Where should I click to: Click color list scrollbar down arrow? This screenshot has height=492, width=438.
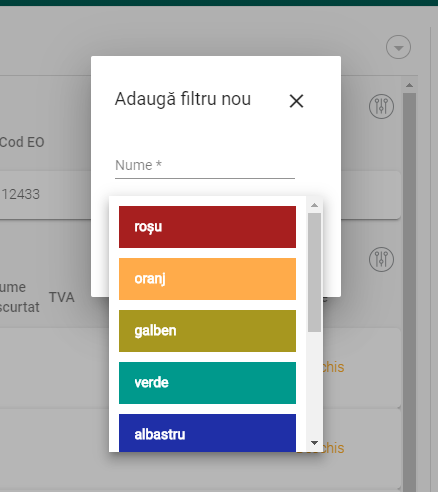coord(314,443)
